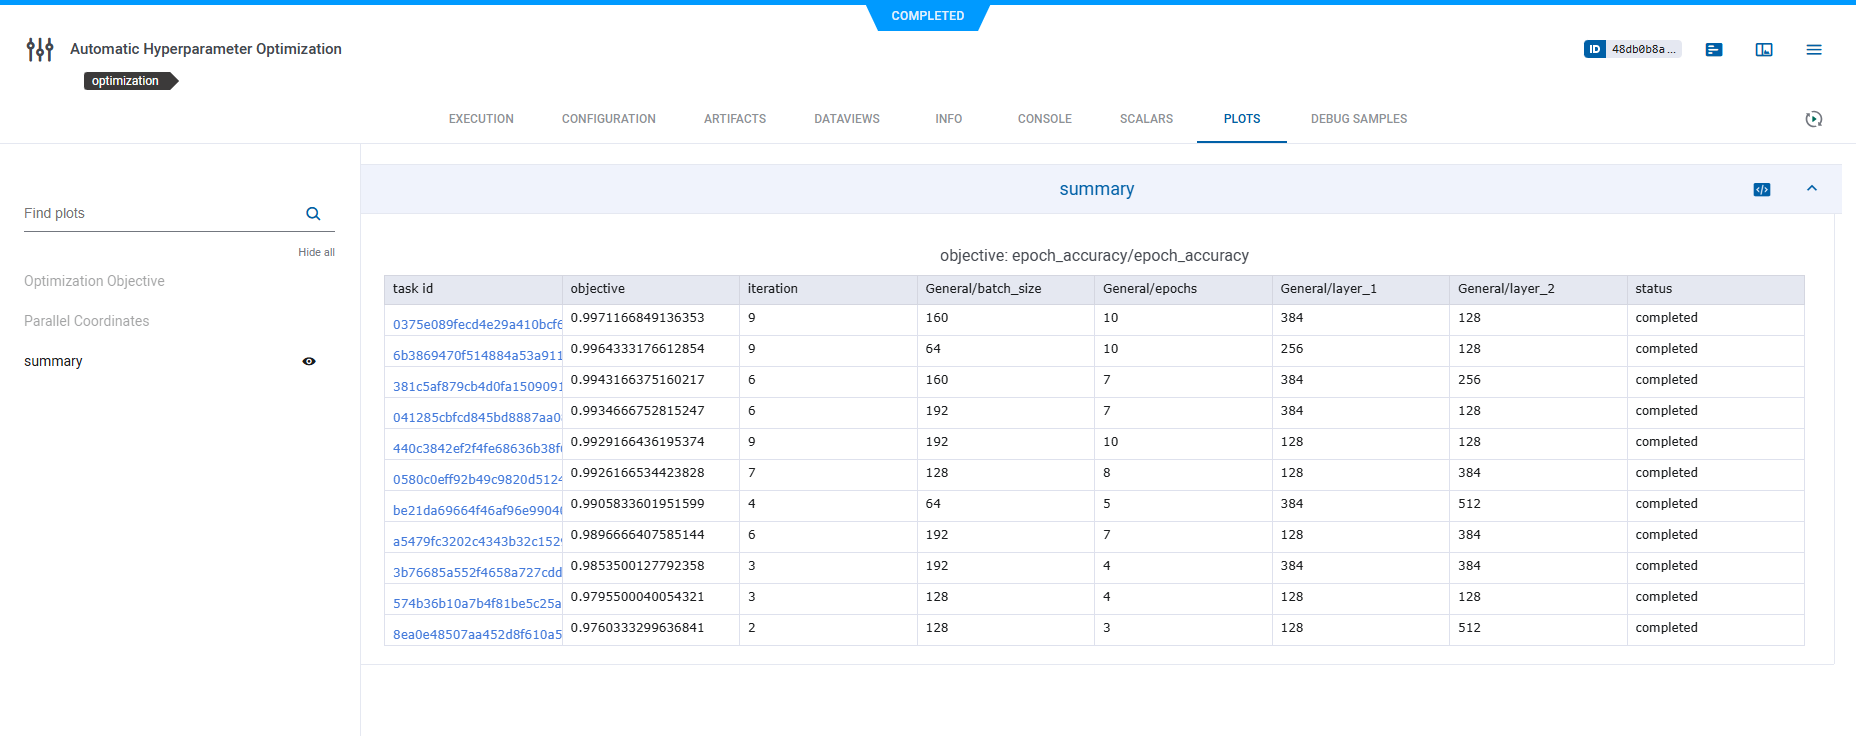The image size is (1856, 736).
Task: Collapse the summary section chevron
Action: point(1811,189)
